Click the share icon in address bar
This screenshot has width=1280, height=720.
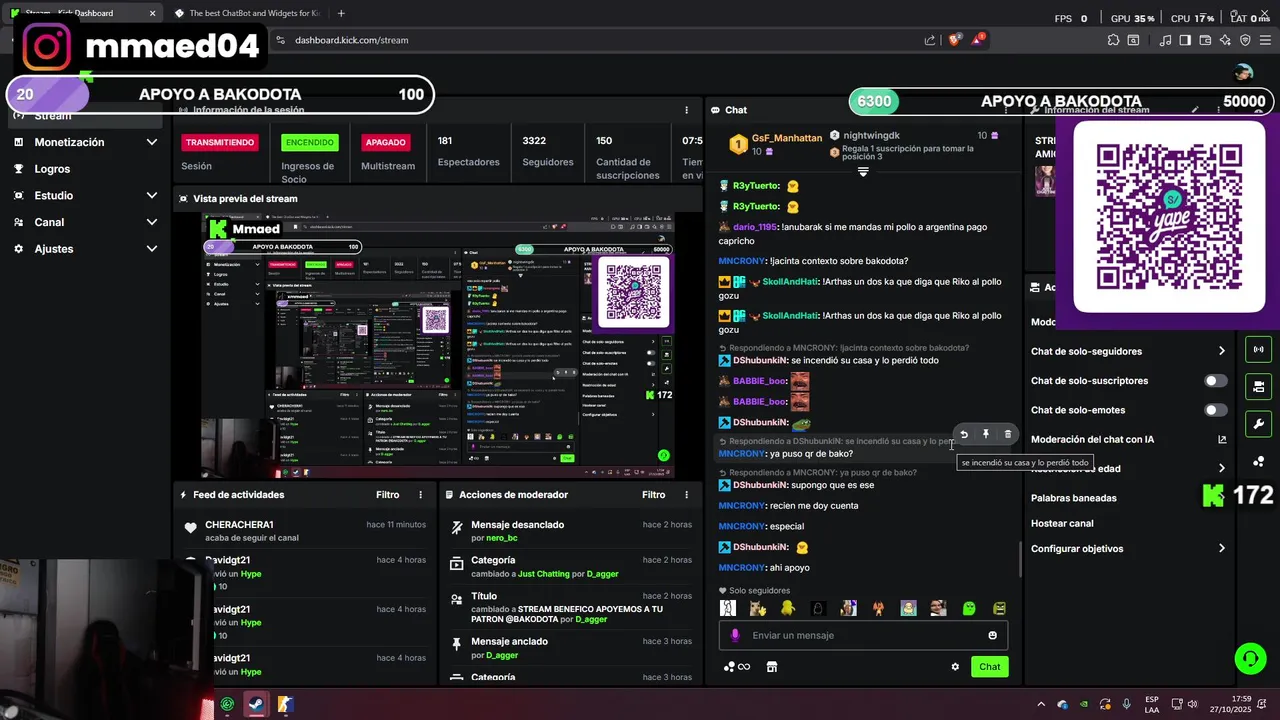coord(930,40)
